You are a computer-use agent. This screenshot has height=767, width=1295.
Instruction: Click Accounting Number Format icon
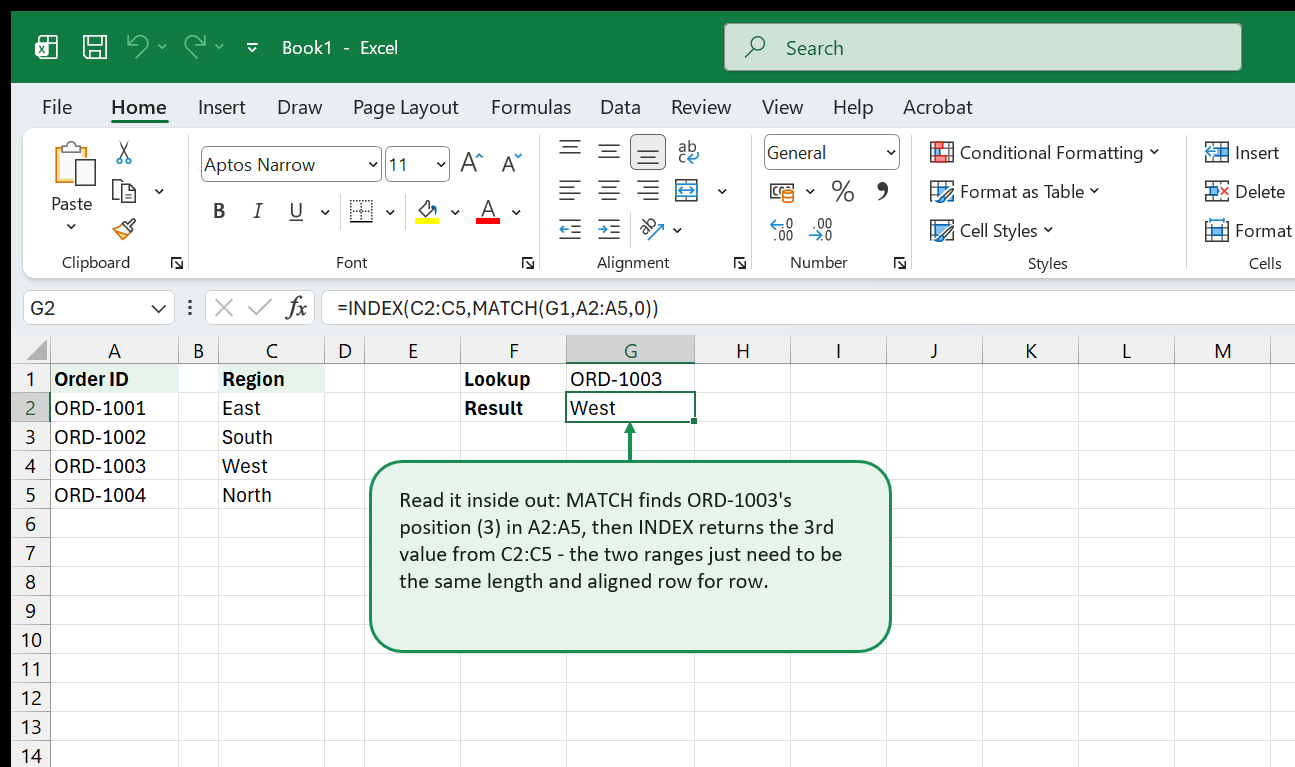point(782,191)
